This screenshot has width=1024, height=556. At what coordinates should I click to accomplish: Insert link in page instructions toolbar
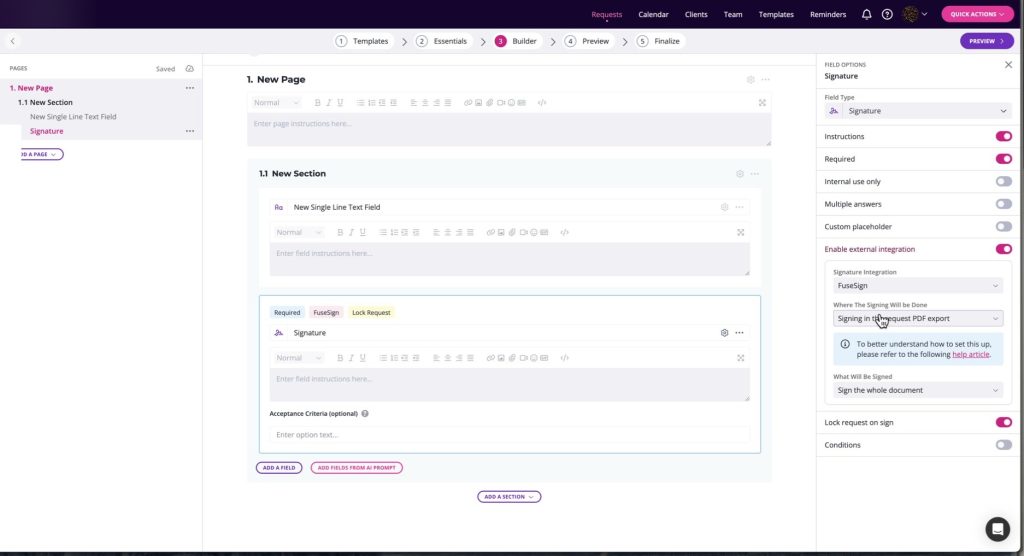[x=468, y=103]
